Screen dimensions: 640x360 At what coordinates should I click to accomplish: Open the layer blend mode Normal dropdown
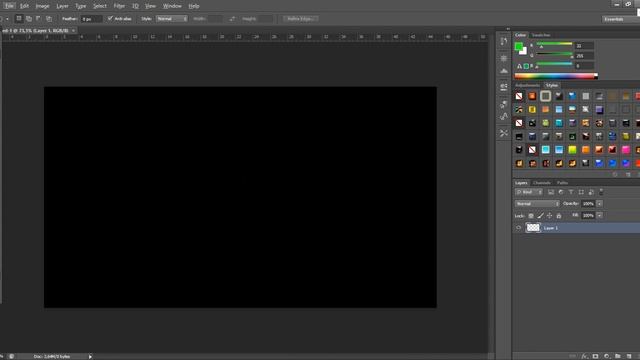pyautogui.click(x=537, y=204)
